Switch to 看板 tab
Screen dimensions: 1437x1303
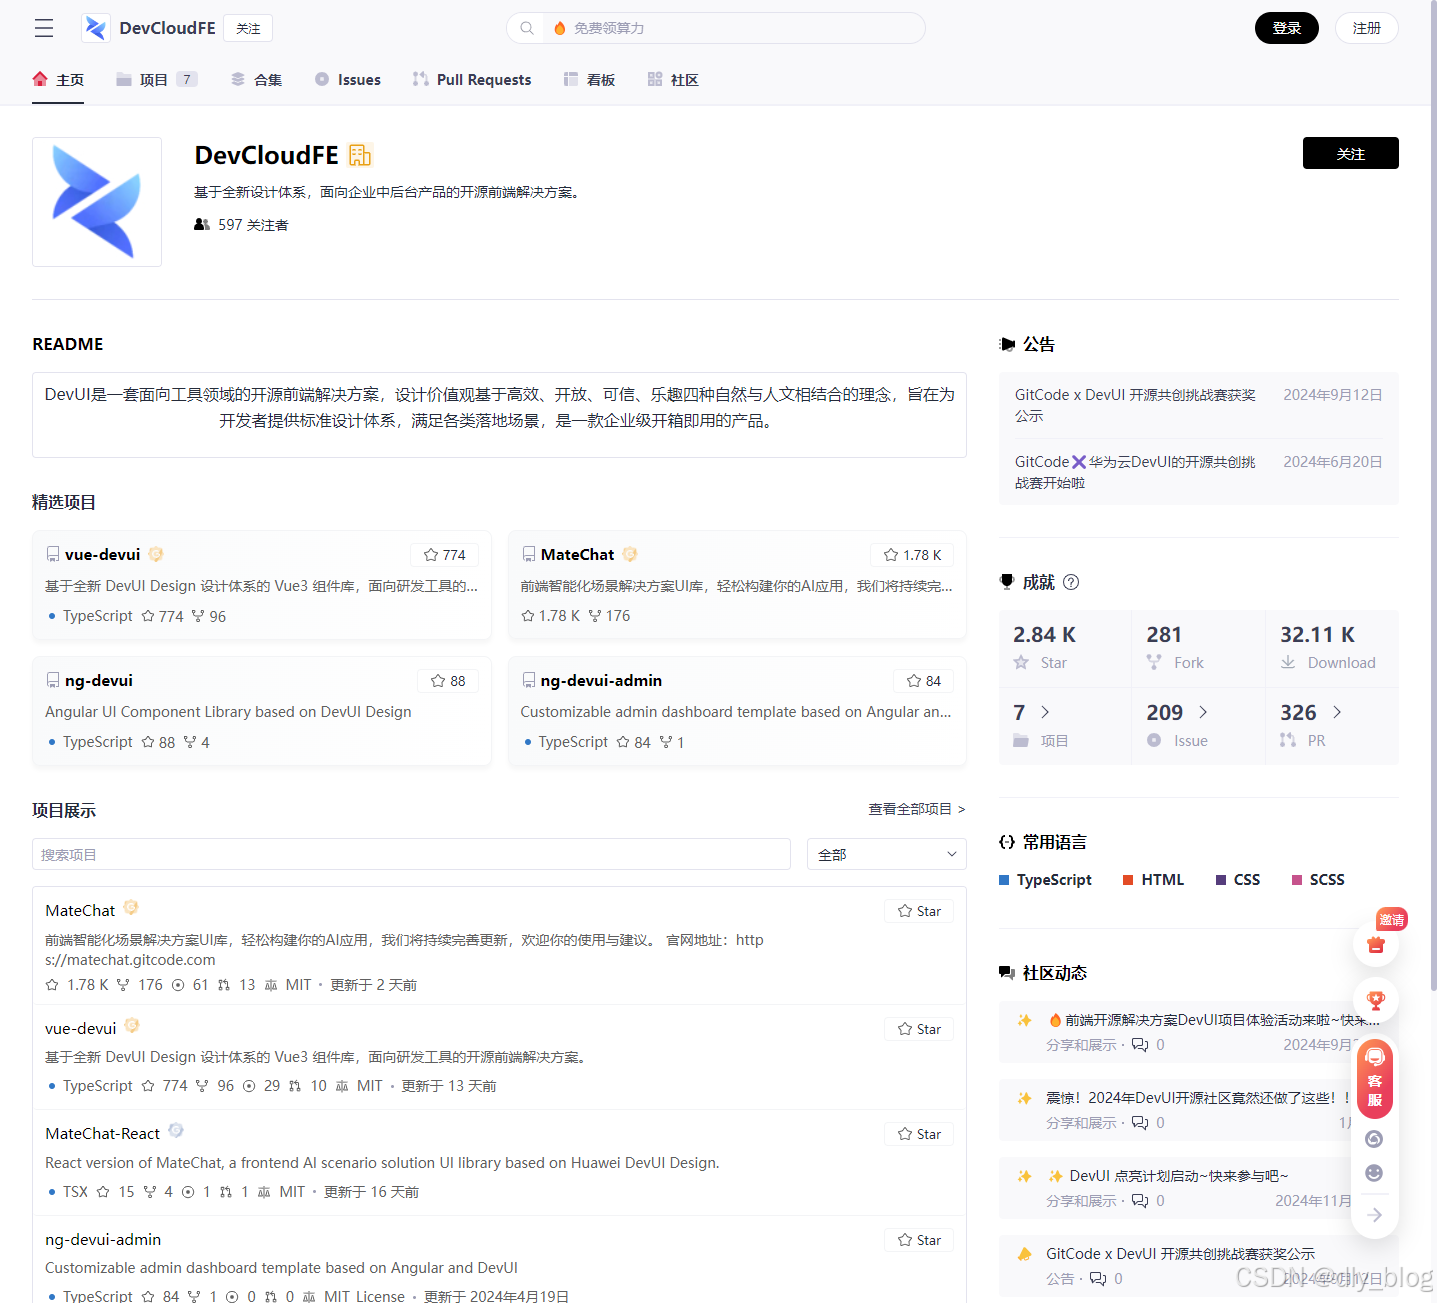pyautogui.click(x=589, y=80)
